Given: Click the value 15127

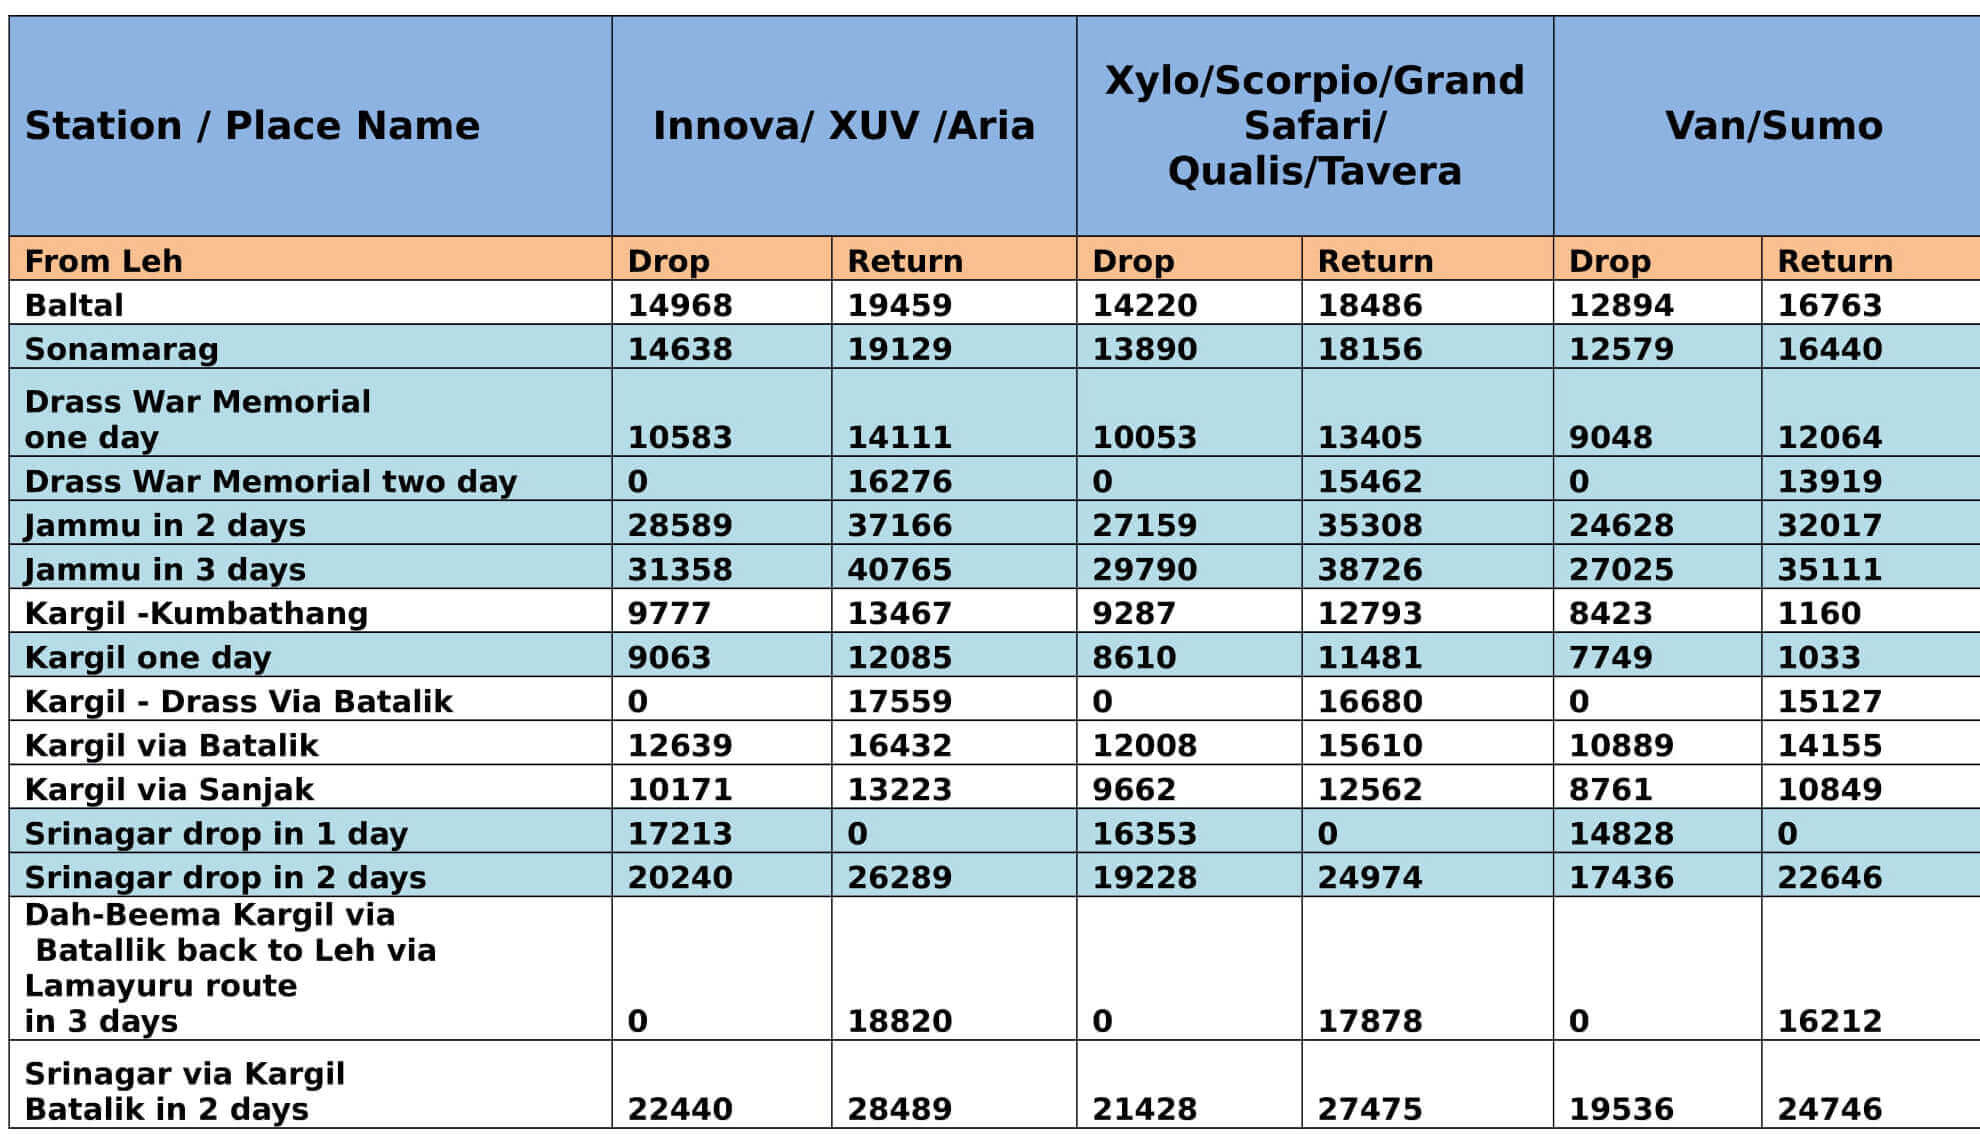Looking at the screenshot, I should point(1830,701).
